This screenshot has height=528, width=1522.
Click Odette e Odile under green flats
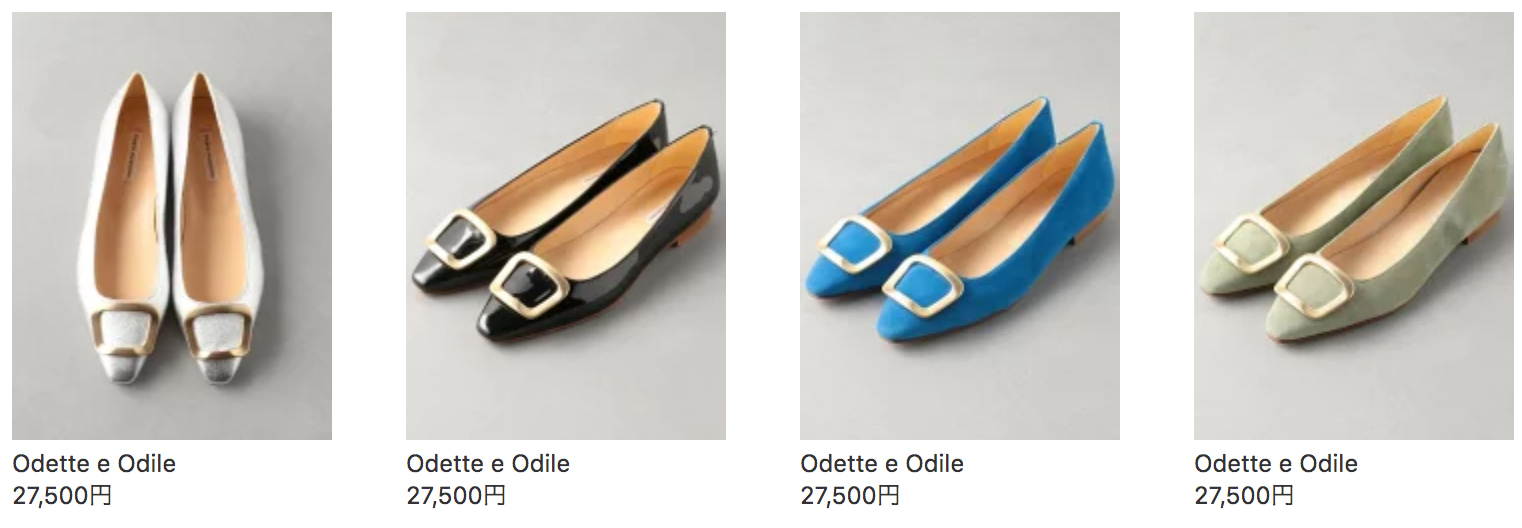point(1276,464)
